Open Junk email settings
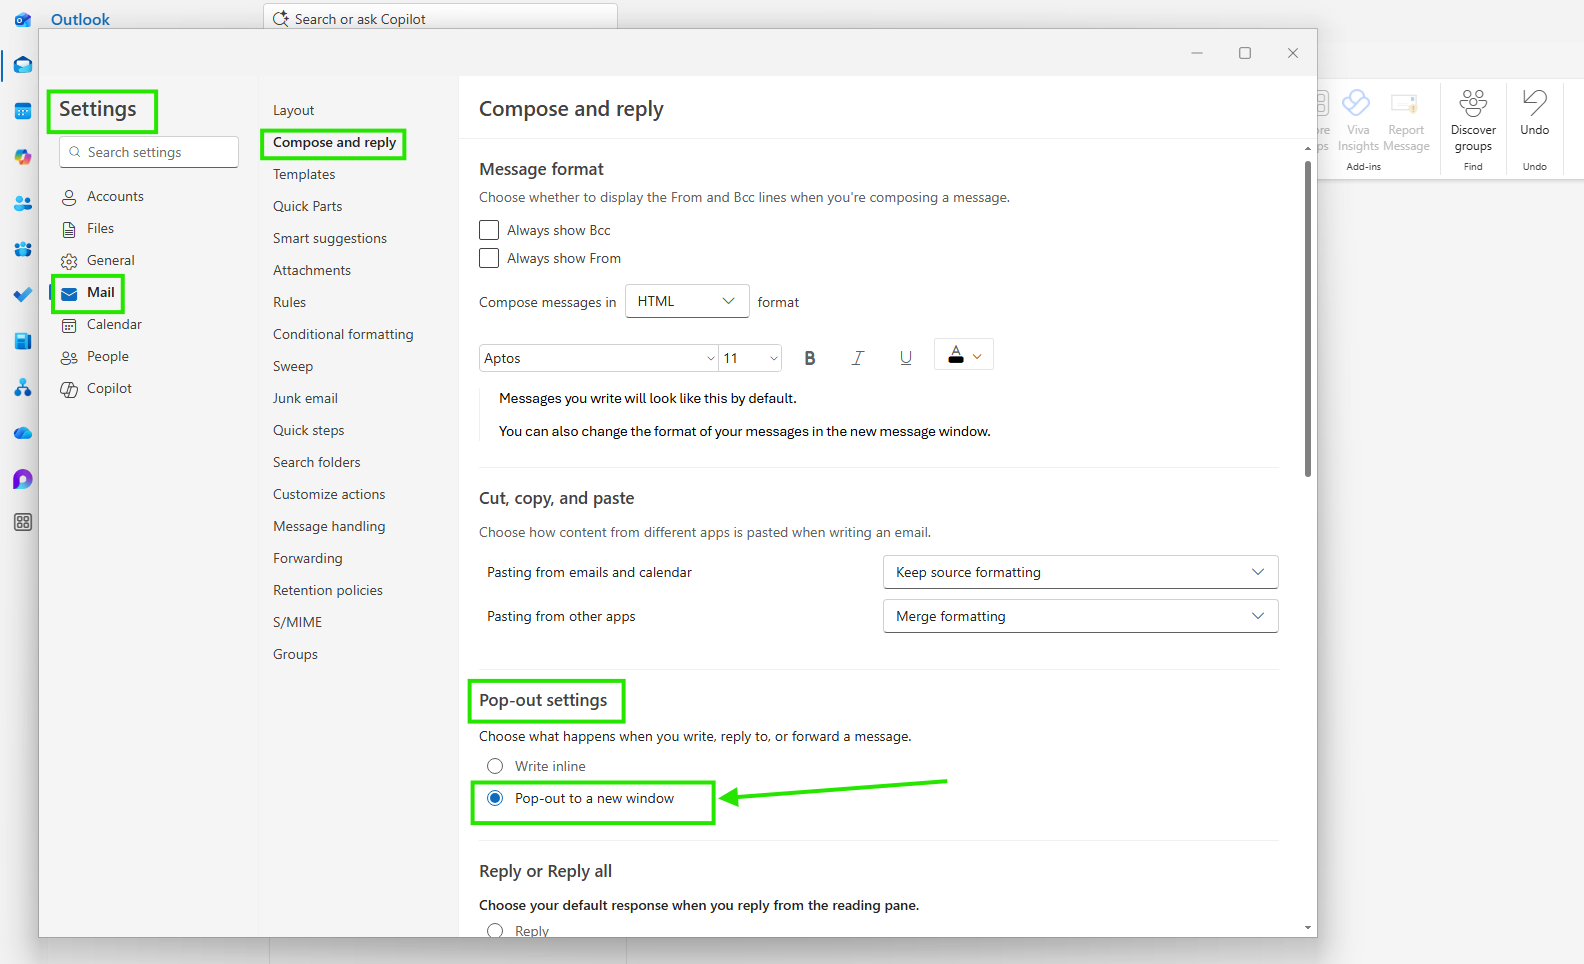The width and height of the screenshot is (1584, 964). click(305, 398)
